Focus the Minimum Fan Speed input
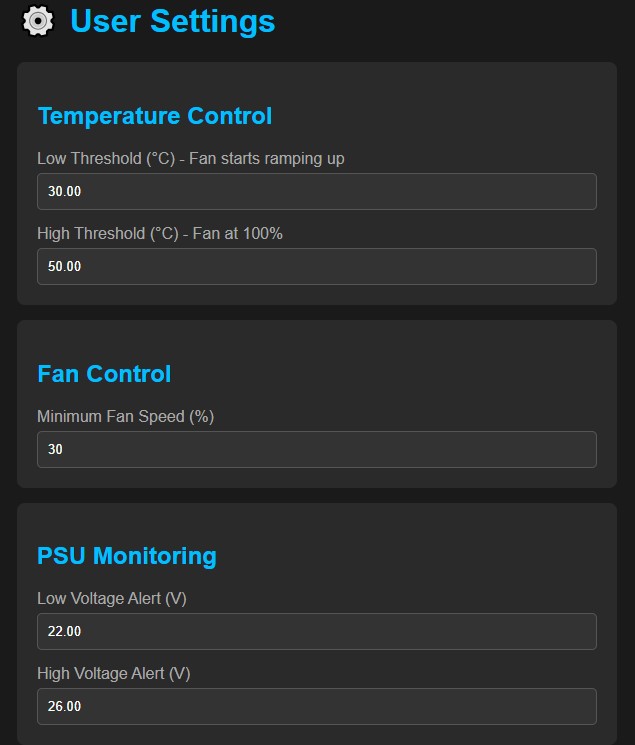This screenshot has width=635, height=745. (x=316, y=449)
